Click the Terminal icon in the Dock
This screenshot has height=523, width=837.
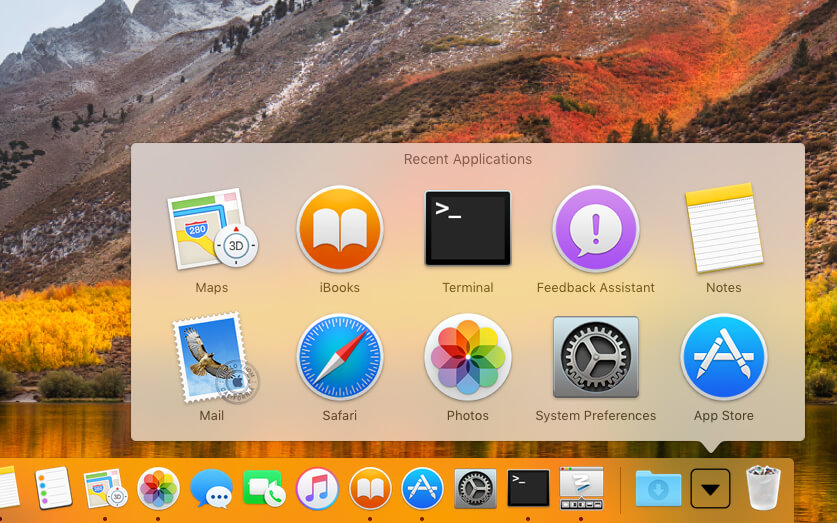click(528, 489)
